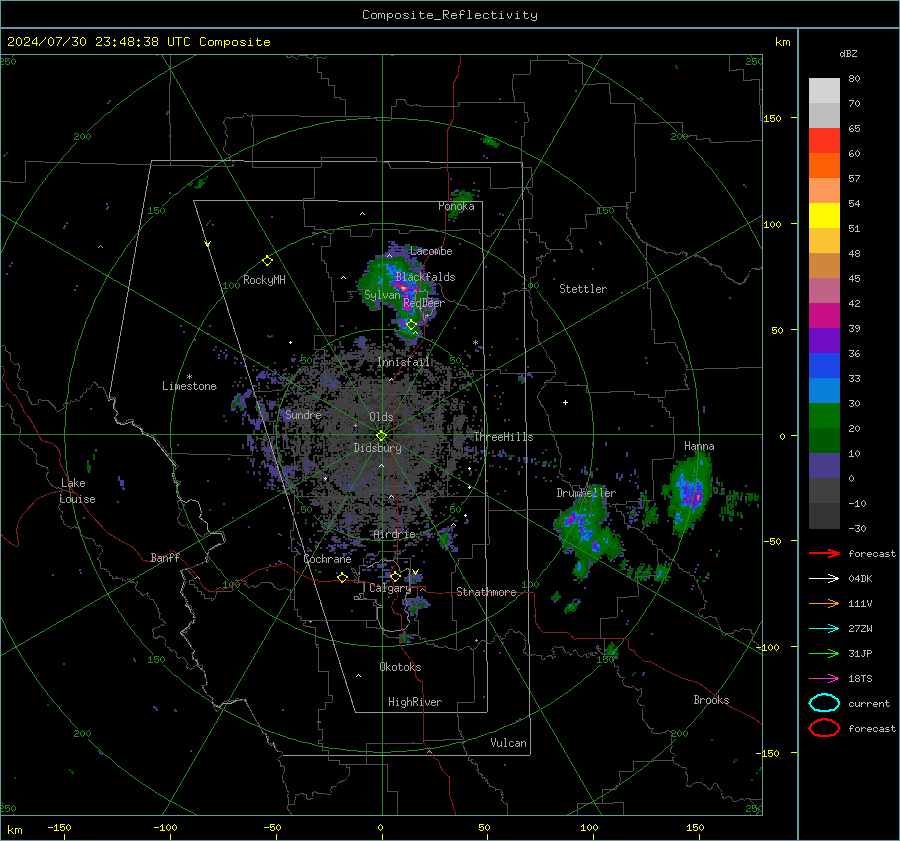Click the Blackfalds city label

425,277
